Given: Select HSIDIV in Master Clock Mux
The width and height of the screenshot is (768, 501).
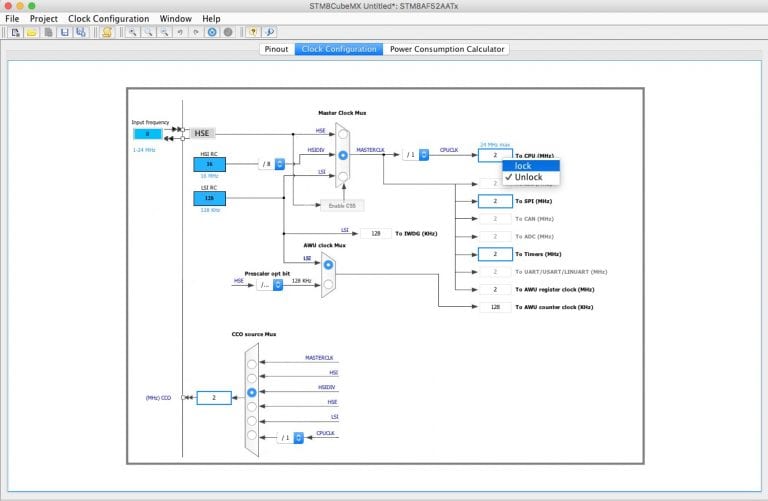Looking at the screenshot, I should (343, 155).
